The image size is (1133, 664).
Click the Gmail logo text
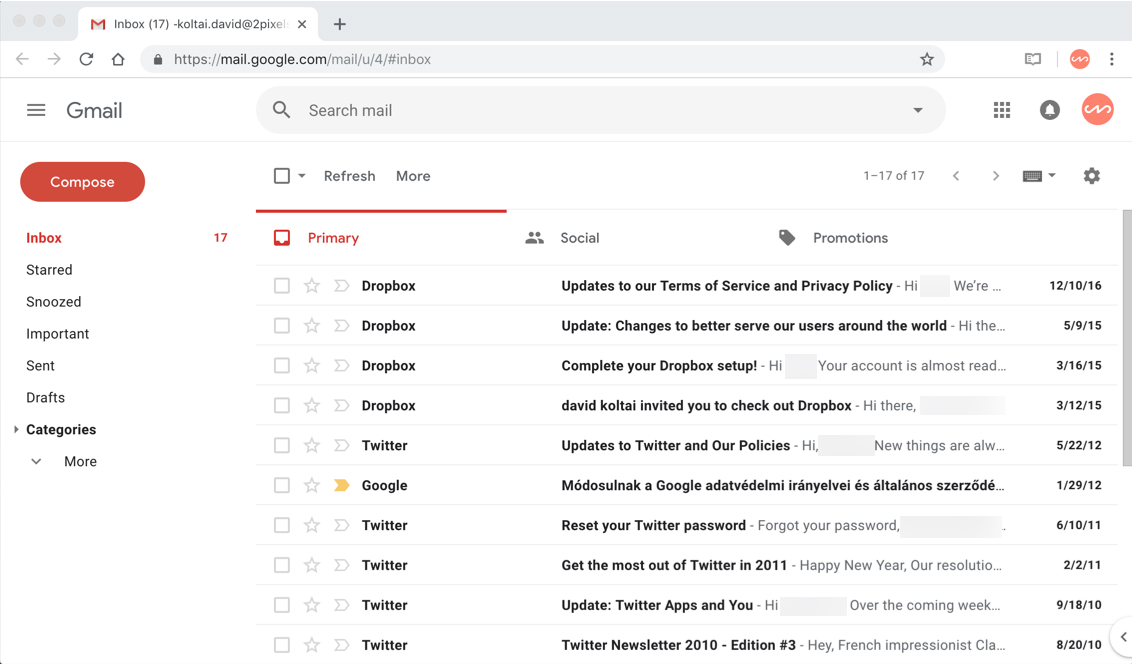(x=94, y=111)
